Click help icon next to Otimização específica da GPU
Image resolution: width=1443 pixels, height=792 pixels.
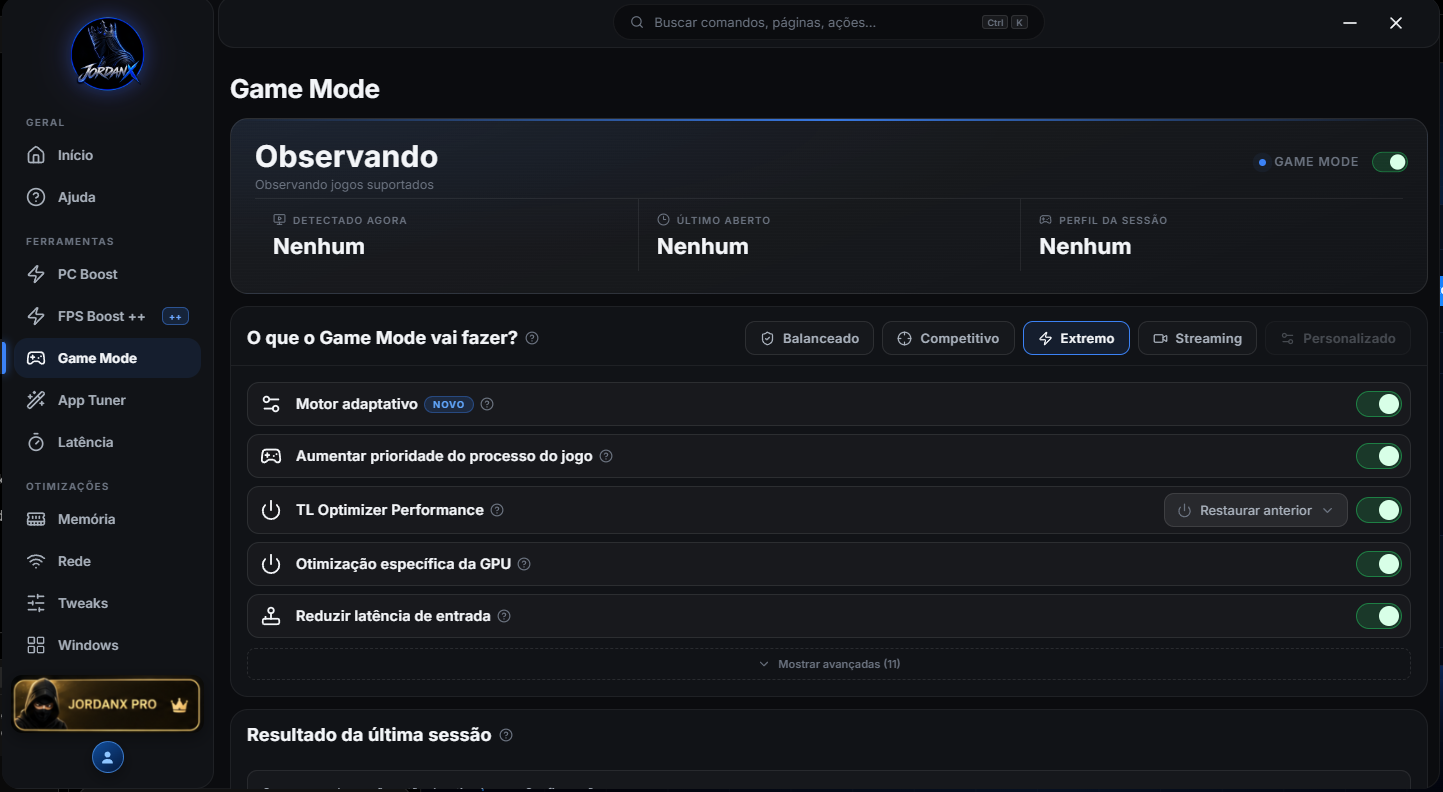click(524, 564)
